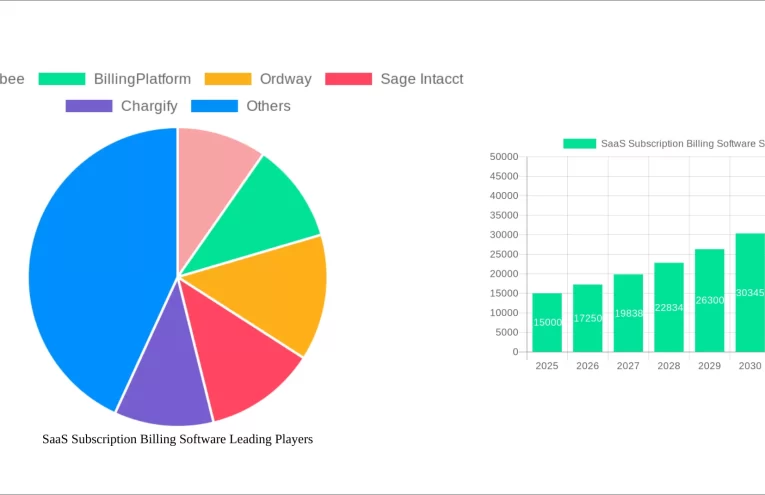Screen dimensions: 765x495
Task: Click the Ordway legend label
Action: (285, 79)
